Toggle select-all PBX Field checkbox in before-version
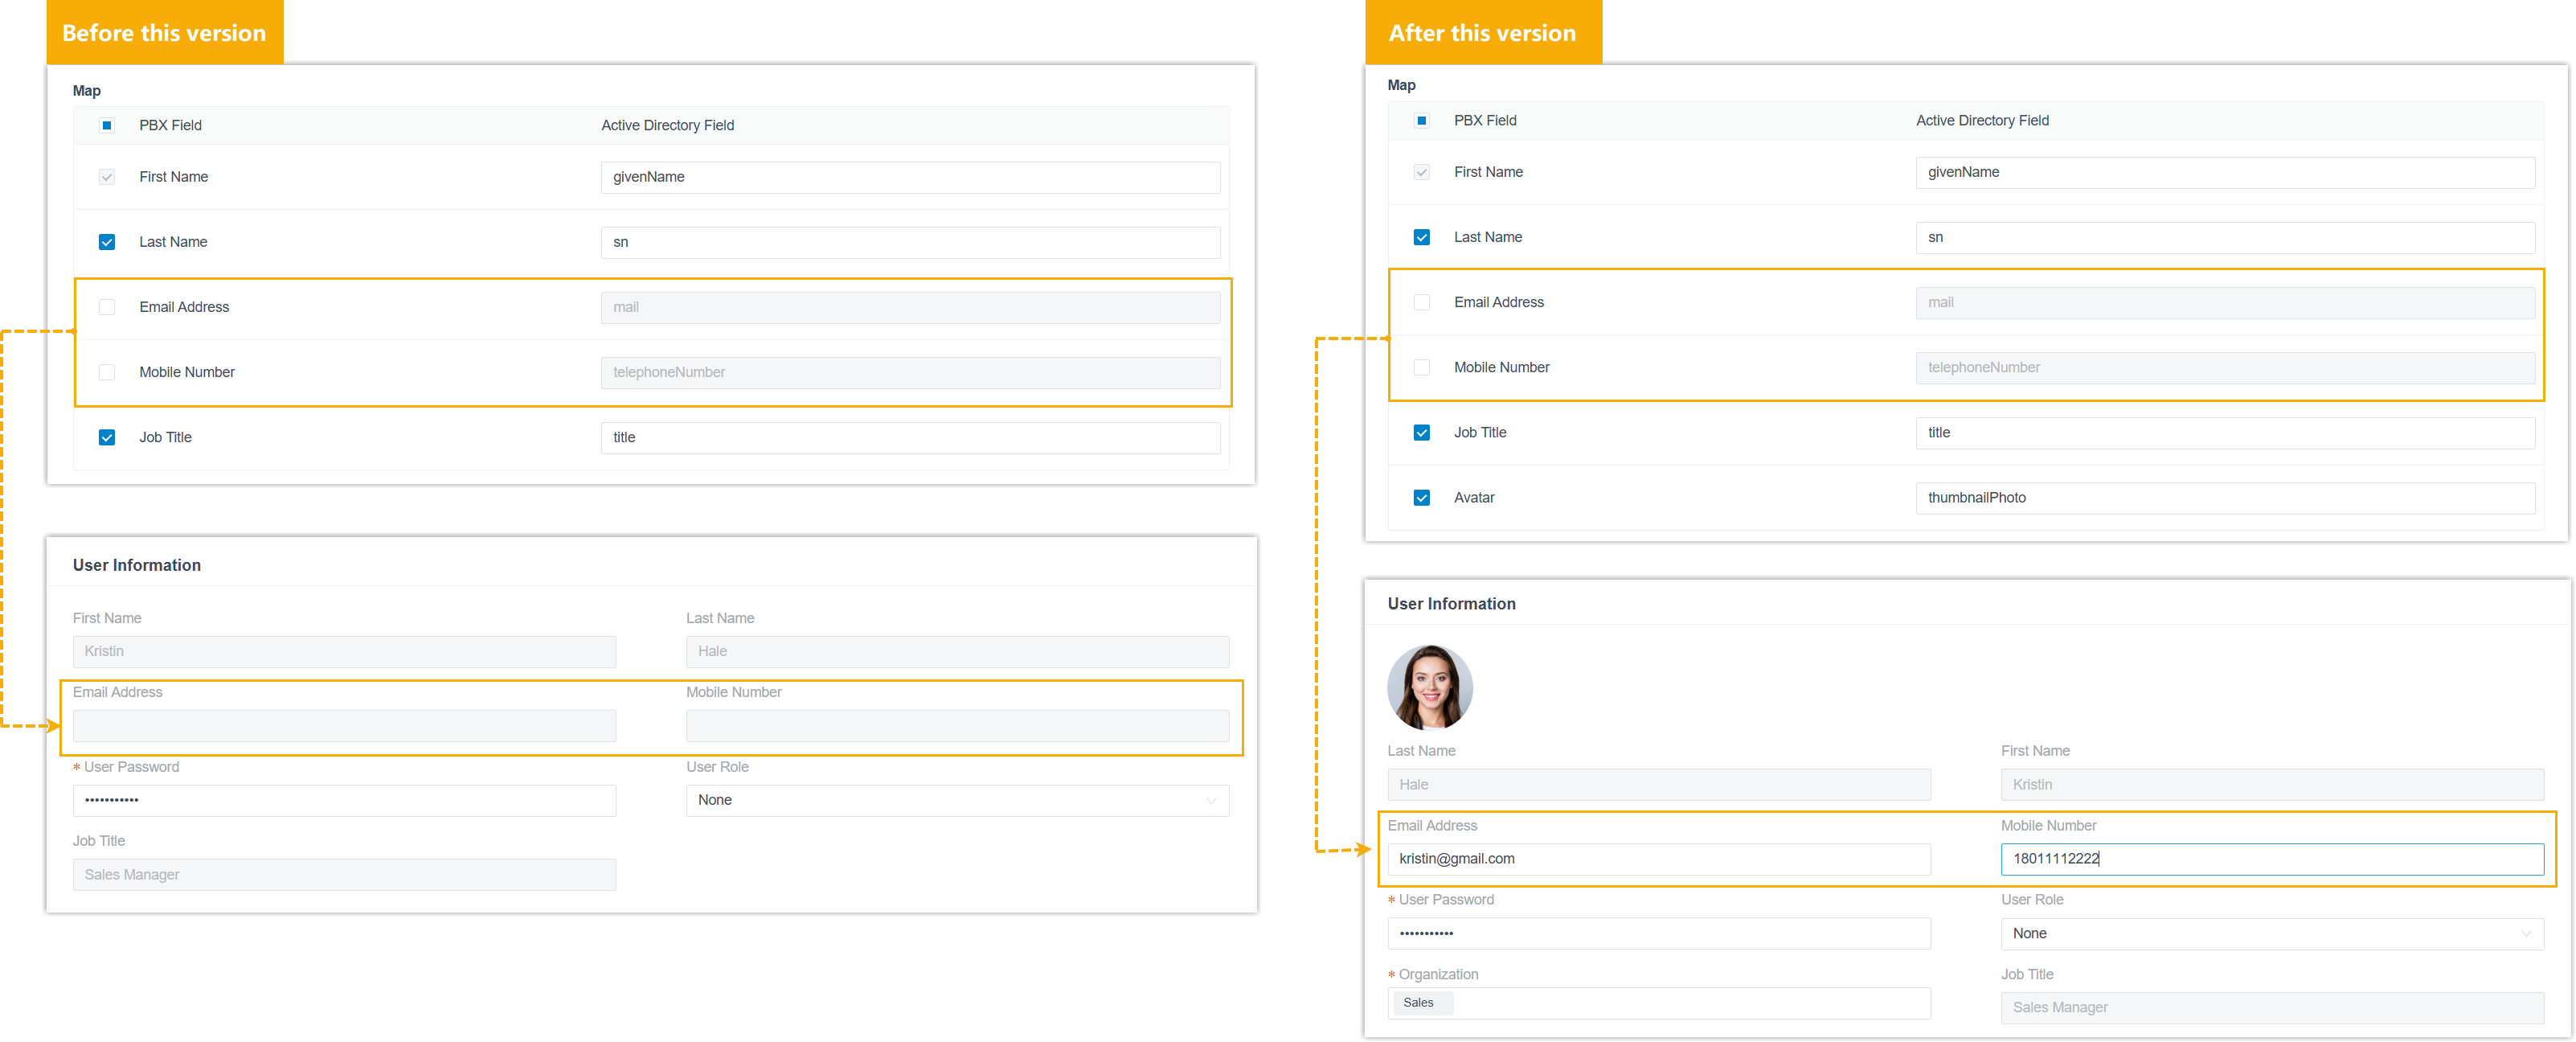 [107, 125]
